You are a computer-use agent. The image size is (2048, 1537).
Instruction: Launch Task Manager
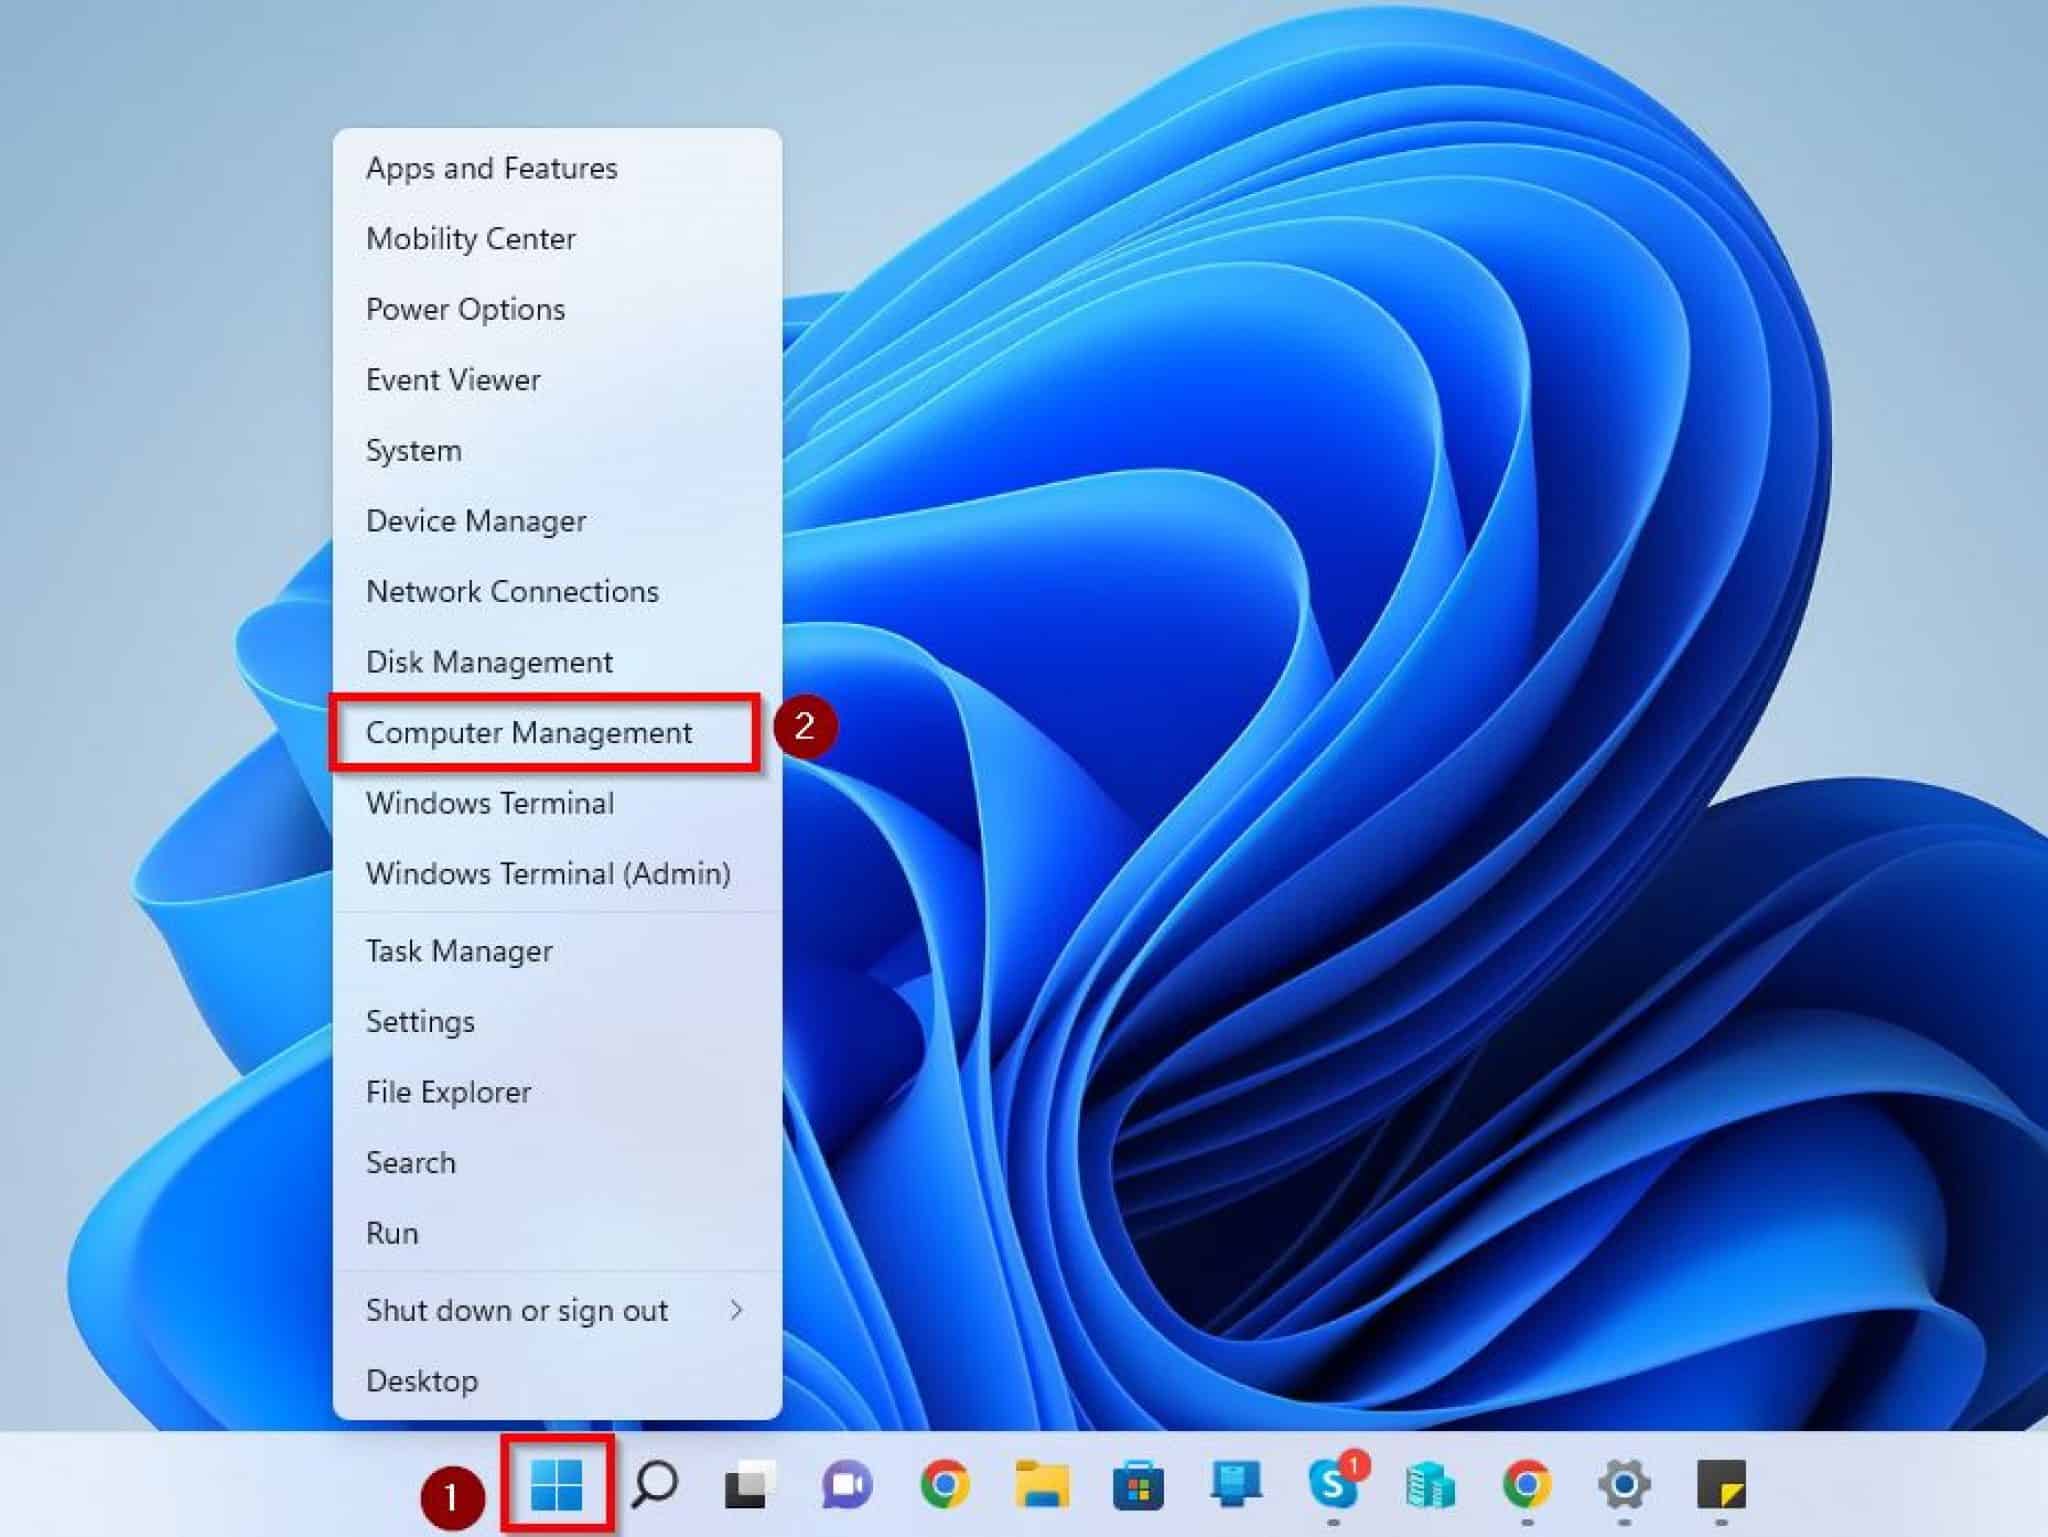(459, 950)
